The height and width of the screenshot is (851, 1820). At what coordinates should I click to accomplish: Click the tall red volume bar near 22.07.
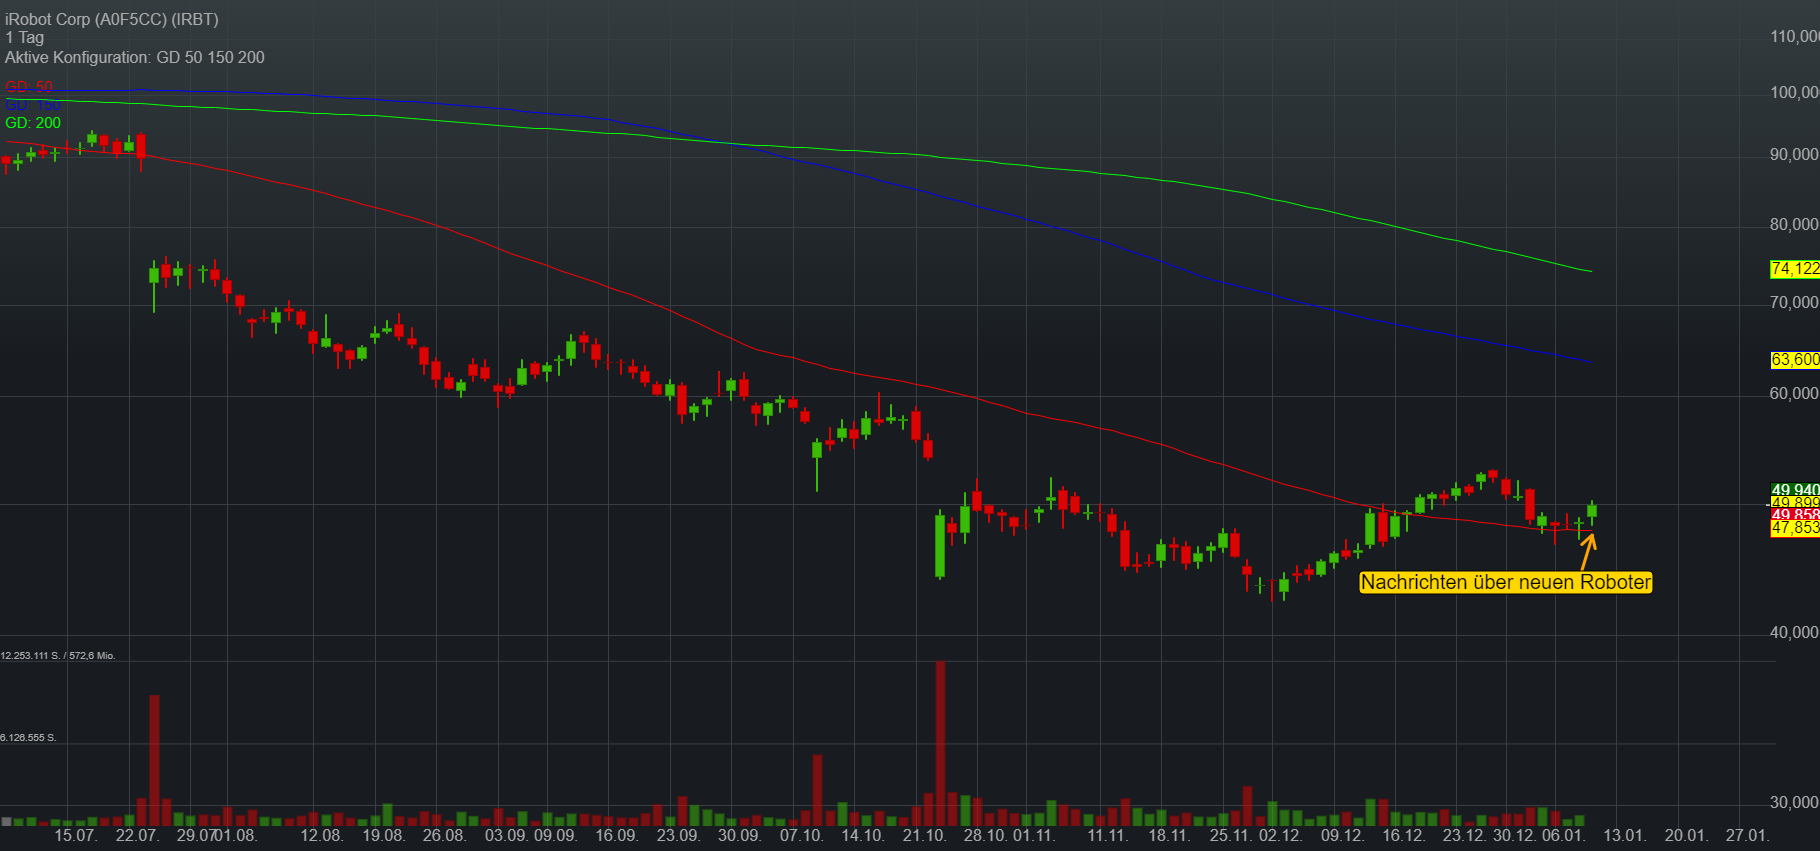click(154, 760)
